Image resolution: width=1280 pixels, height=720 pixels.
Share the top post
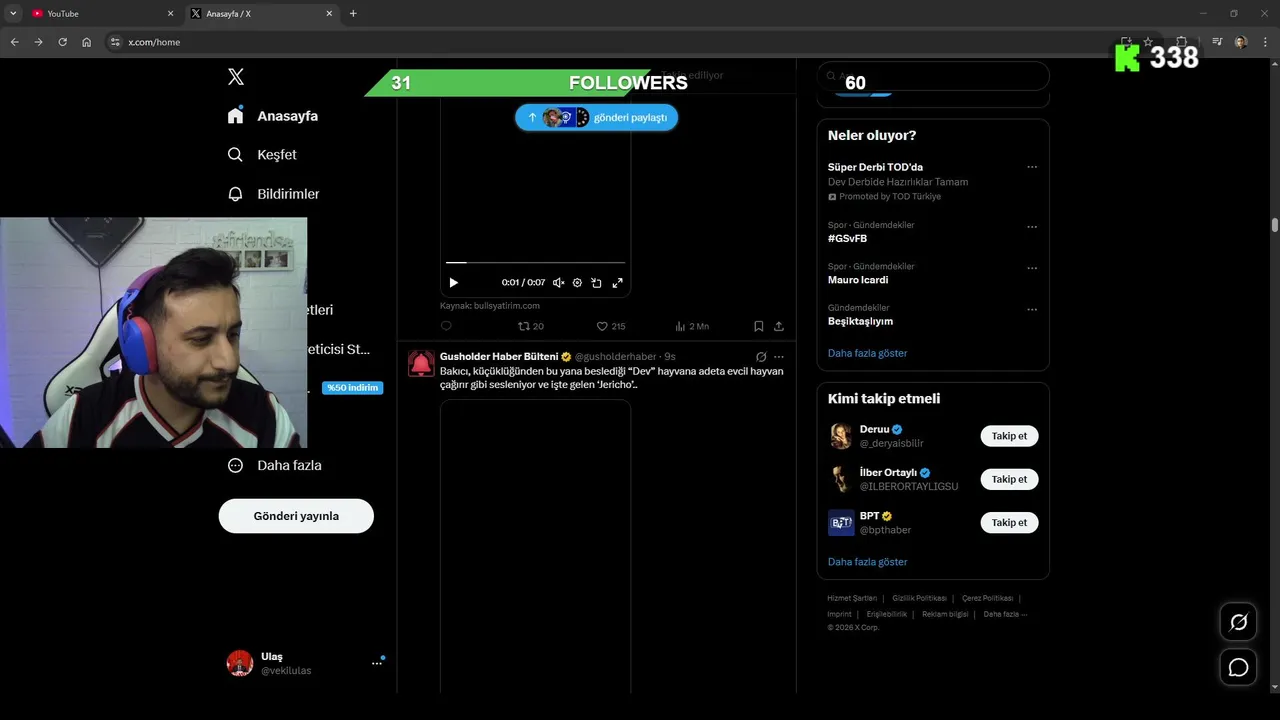779,326
